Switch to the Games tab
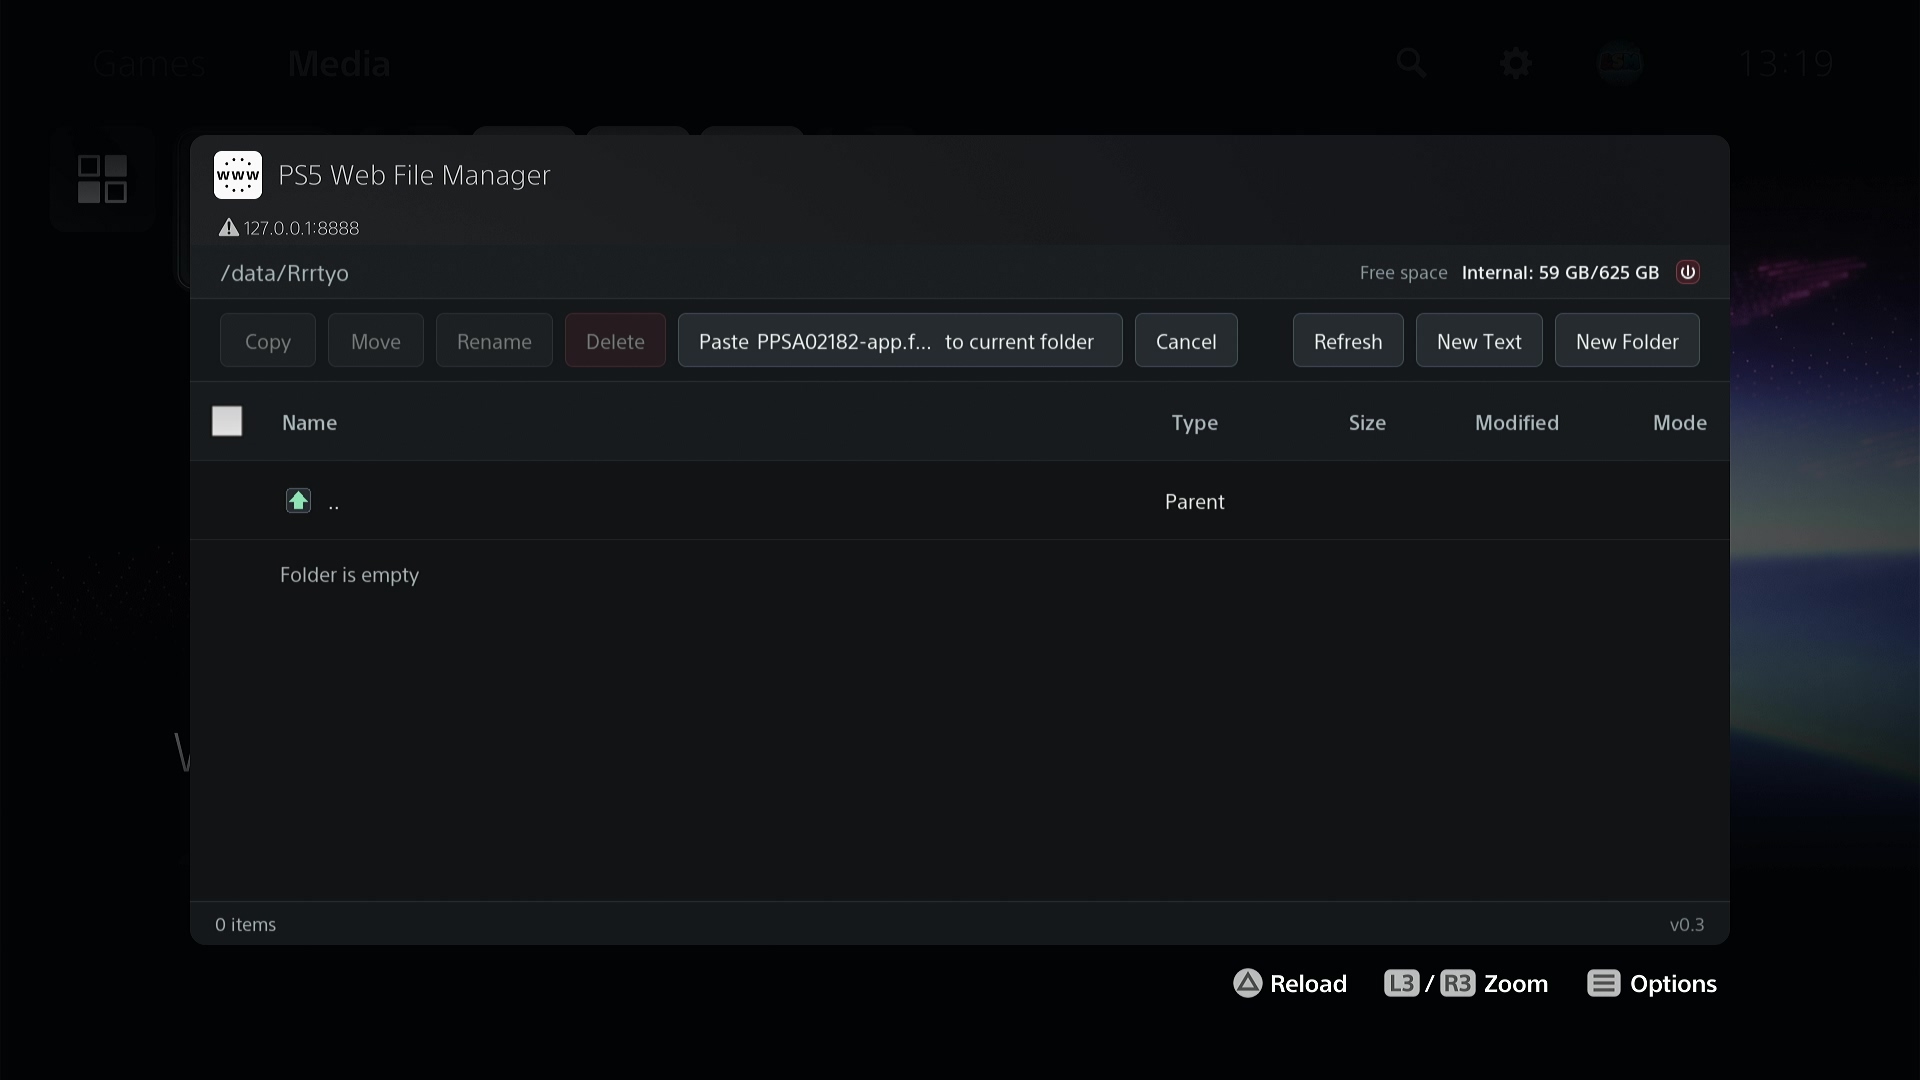The width and height of the screenshot is (1920, 1080). pos(149,64)
